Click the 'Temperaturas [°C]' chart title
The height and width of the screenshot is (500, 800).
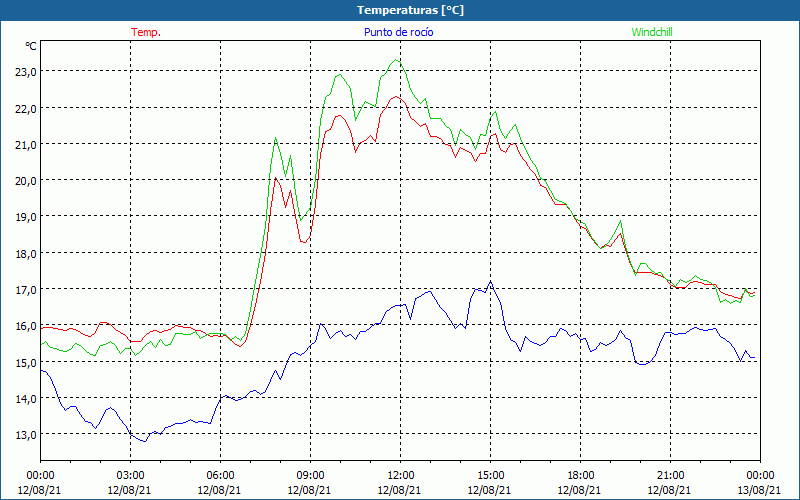pyautogui.click(x=410, y=10)
